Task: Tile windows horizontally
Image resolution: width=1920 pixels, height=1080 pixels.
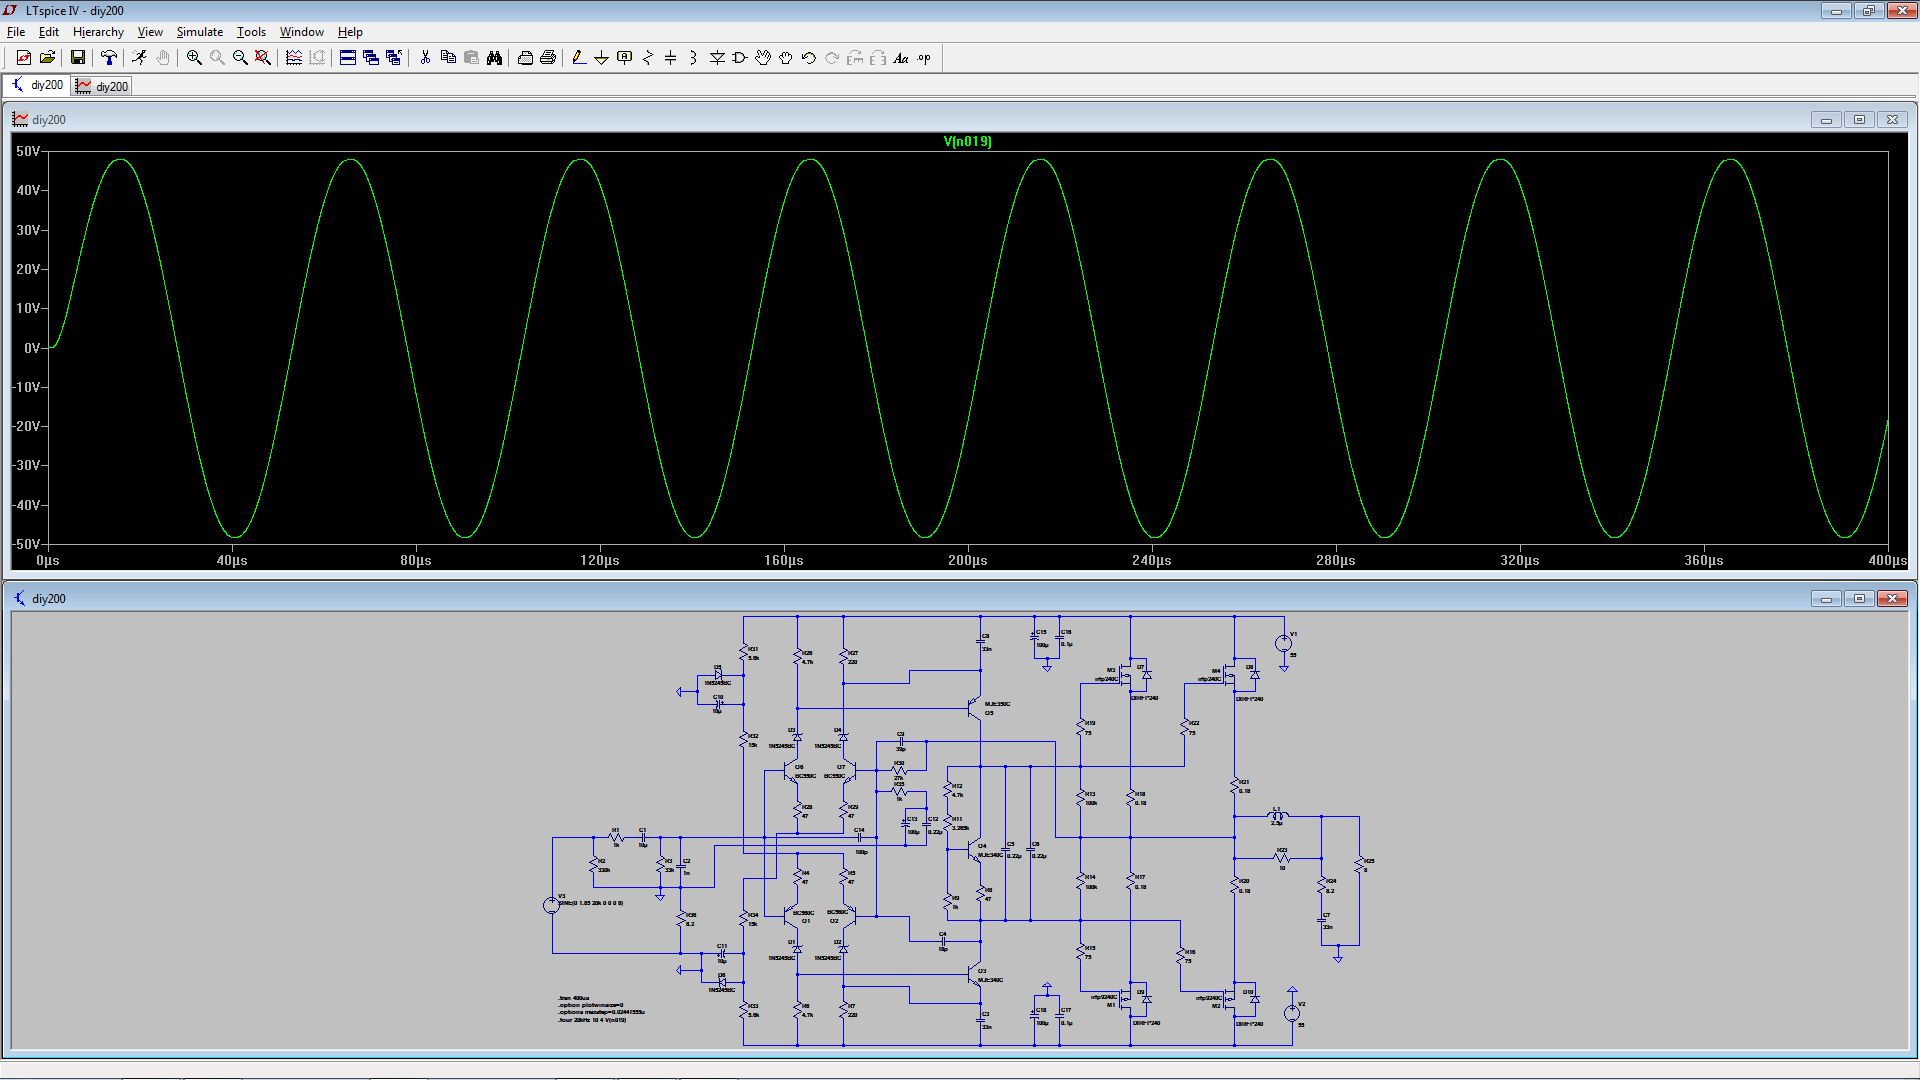Action: tap(348, 58)
